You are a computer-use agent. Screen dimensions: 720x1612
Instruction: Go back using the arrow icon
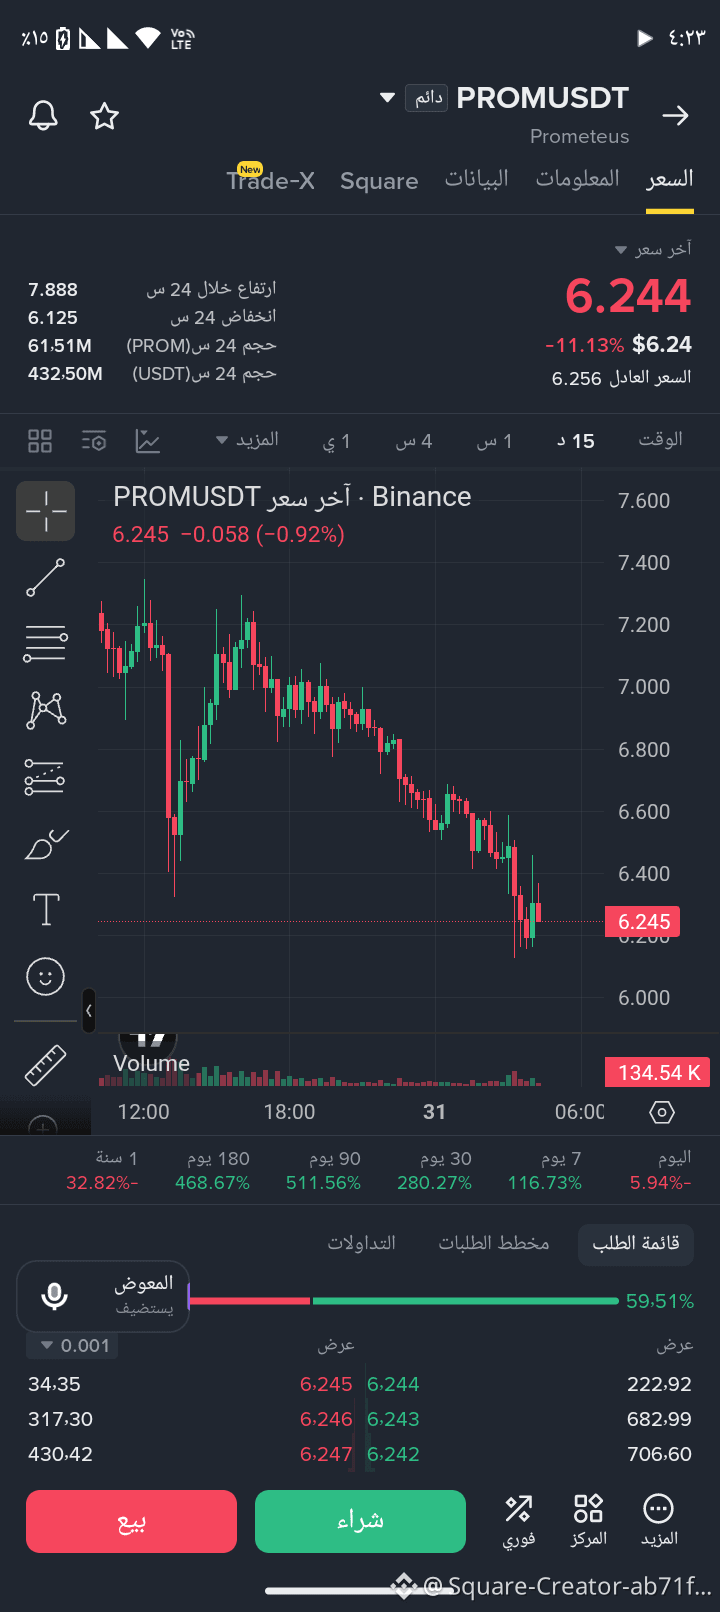point(676,116)
